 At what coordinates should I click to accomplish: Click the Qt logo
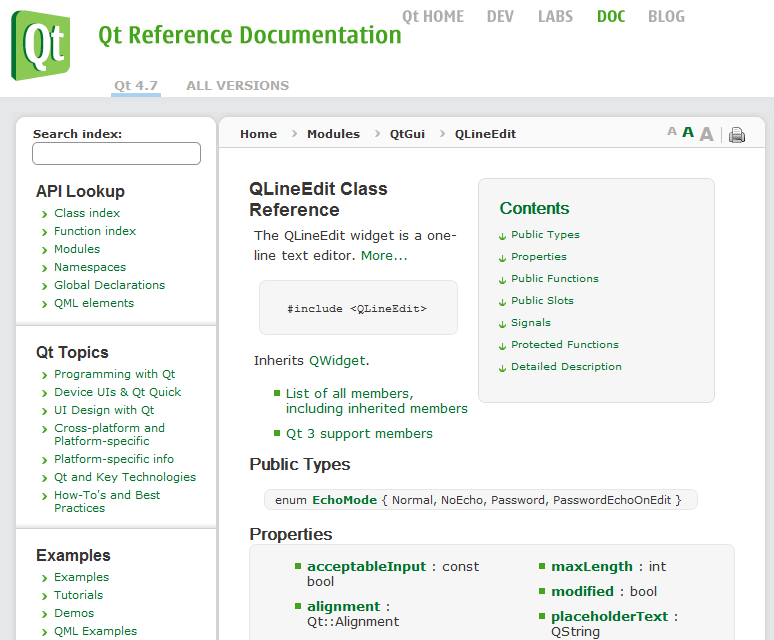[40, 45]
